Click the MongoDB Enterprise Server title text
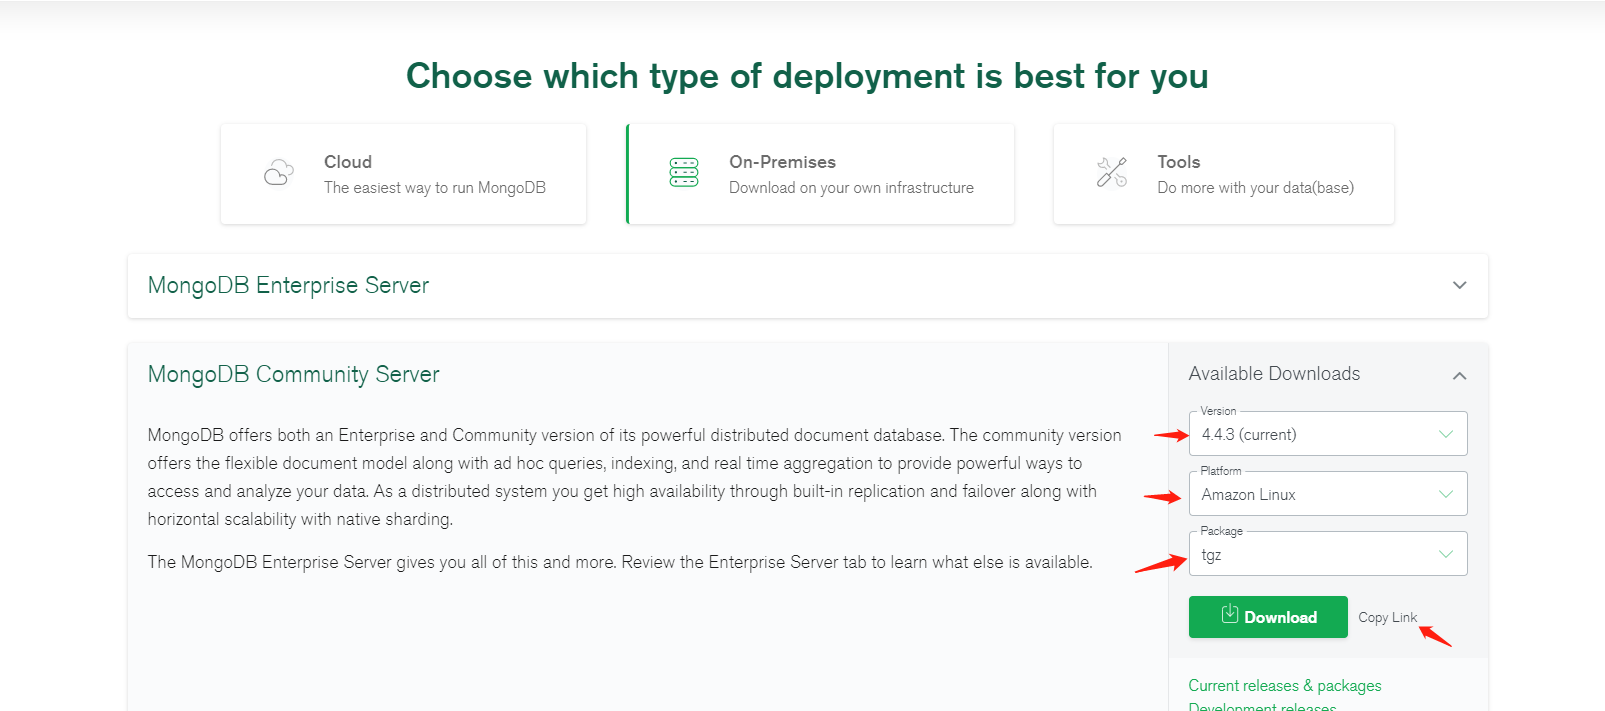The height and width of the screenshot is (711, 1605). (288, 285)
